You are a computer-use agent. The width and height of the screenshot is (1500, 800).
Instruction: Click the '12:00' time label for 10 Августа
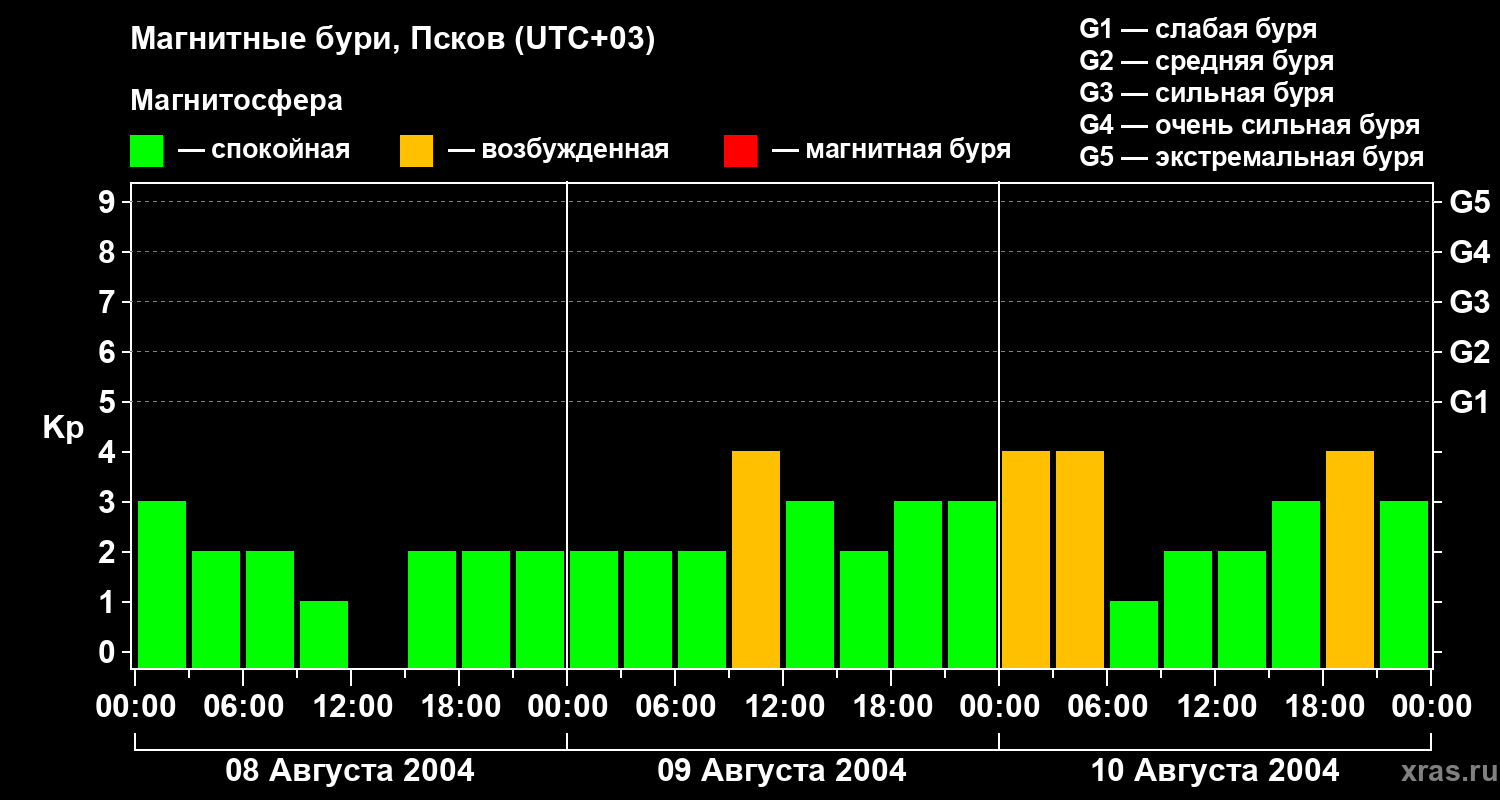point(1215,706)
